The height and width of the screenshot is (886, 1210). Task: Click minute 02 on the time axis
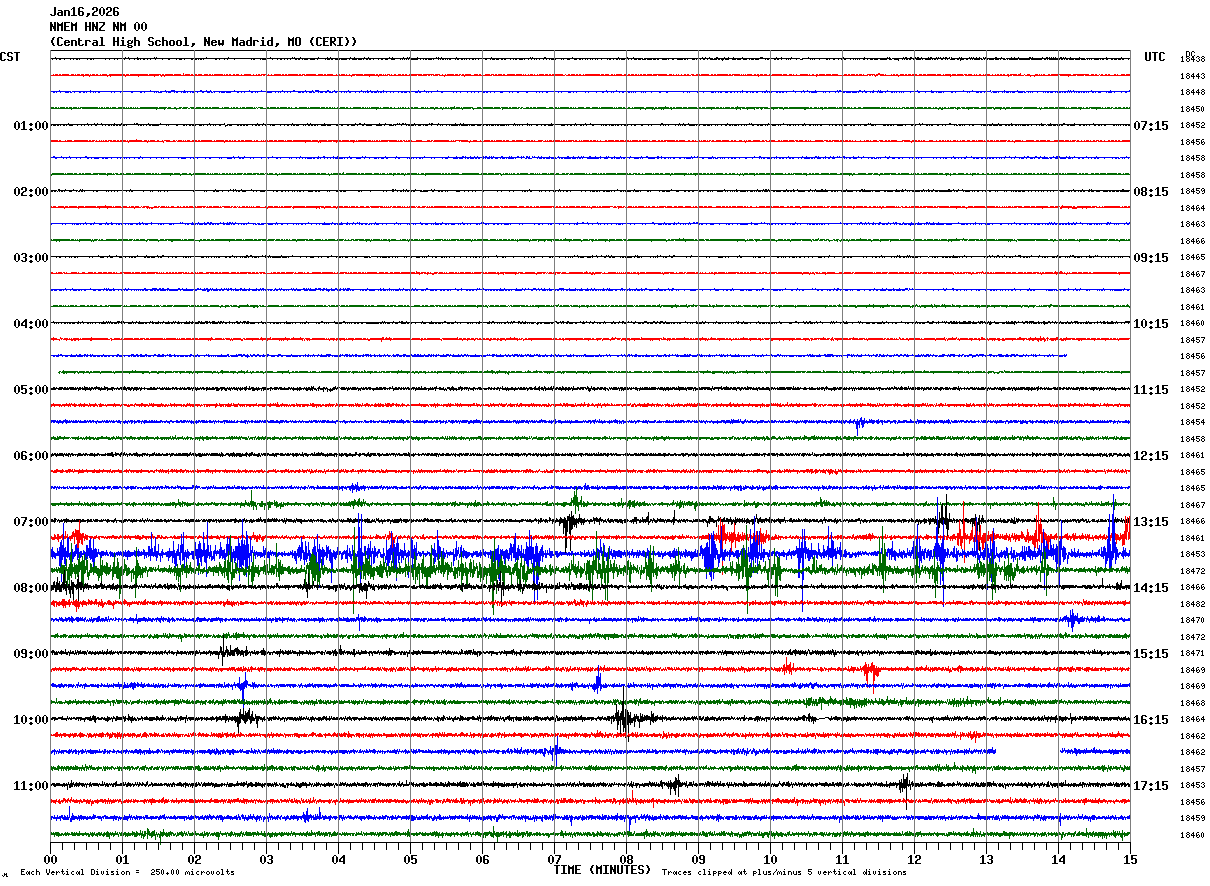click(194, 859)
